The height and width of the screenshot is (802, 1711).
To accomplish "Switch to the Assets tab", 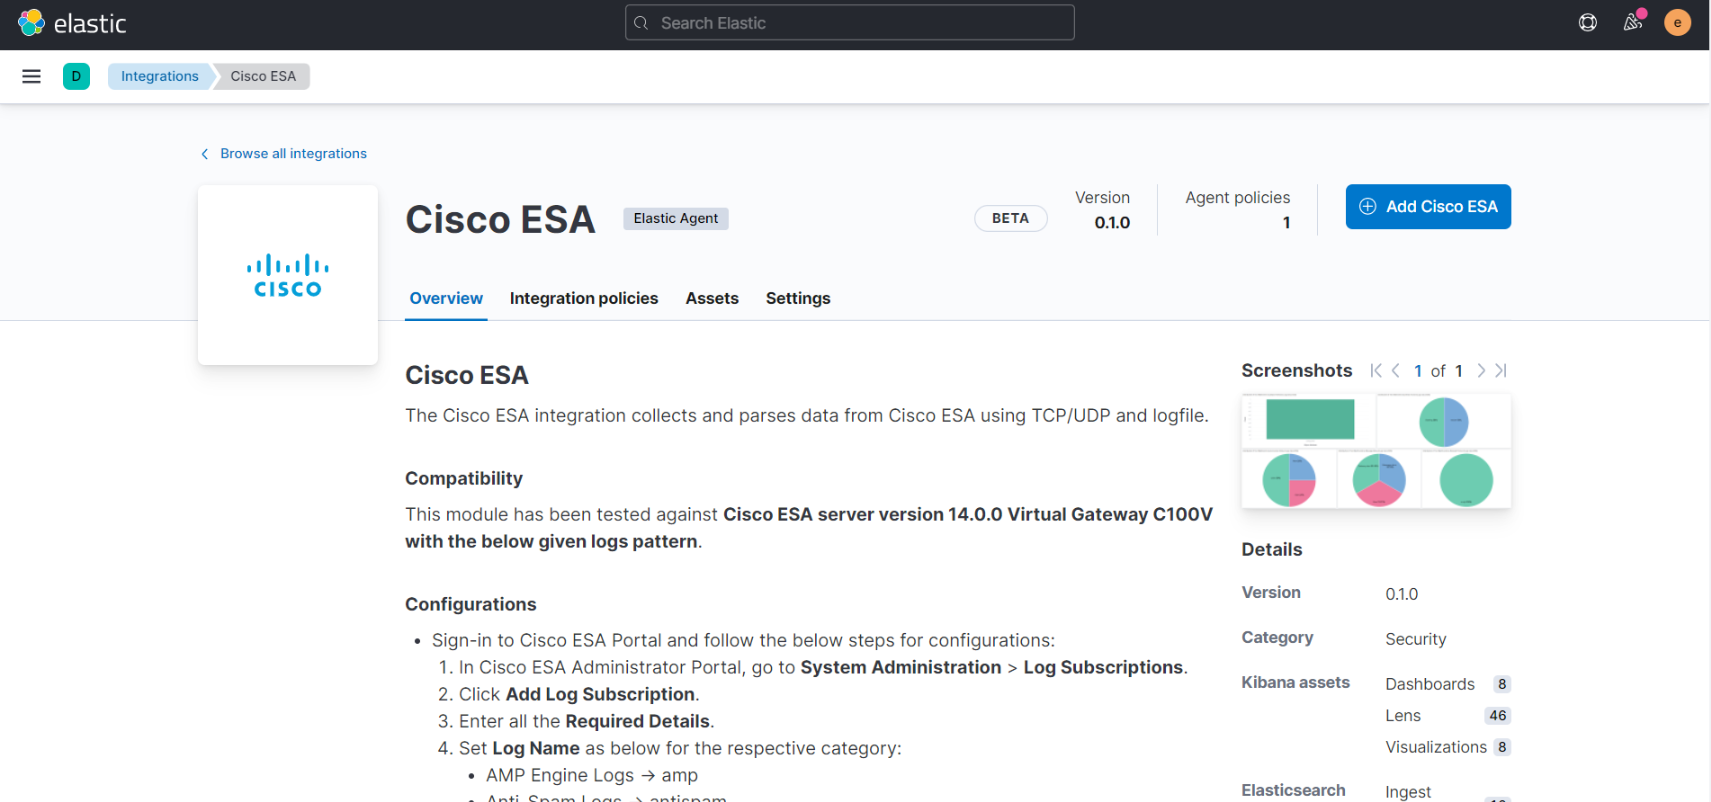I will (712, 298).
